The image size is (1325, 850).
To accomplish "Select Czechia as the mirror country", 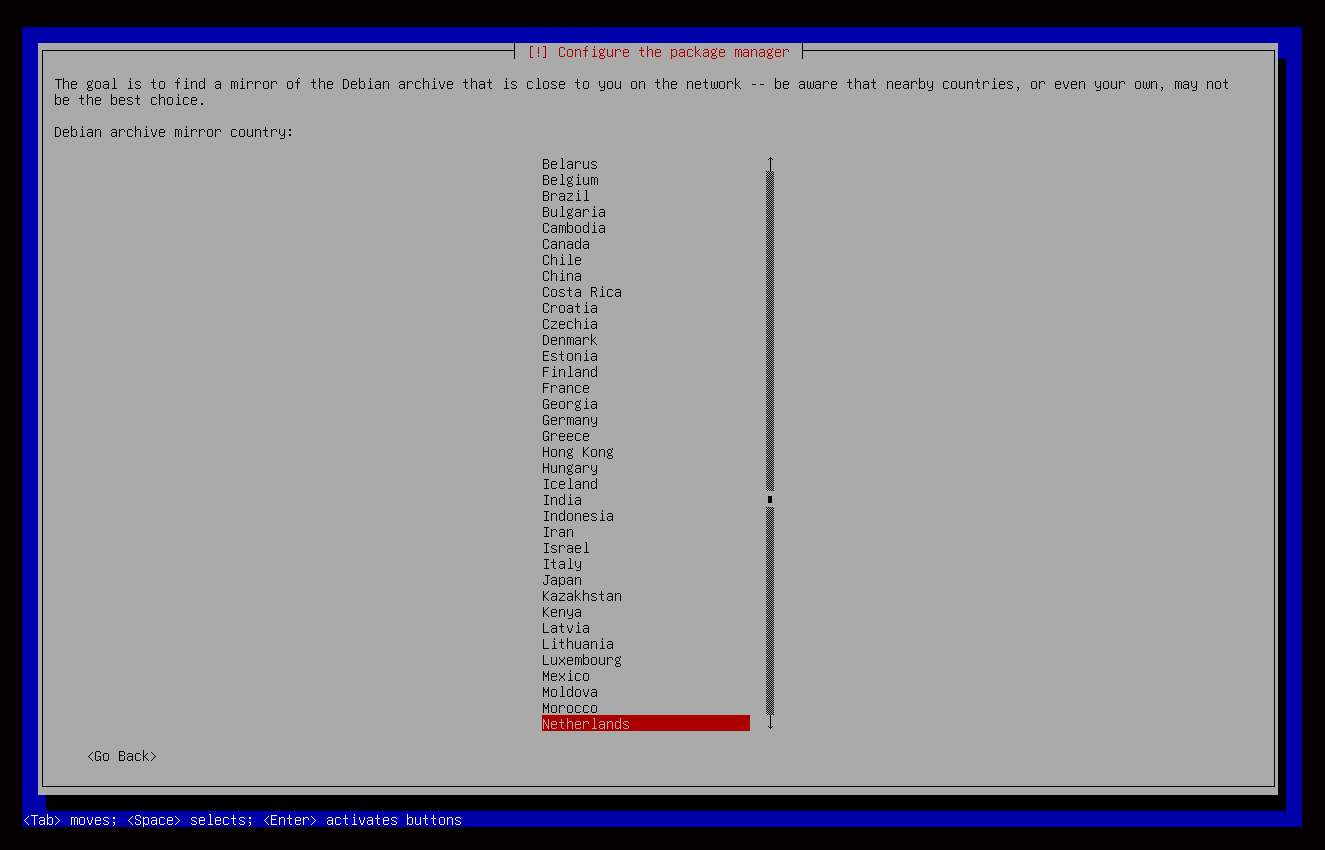I will pyautogui.click(x=570, y=324).
